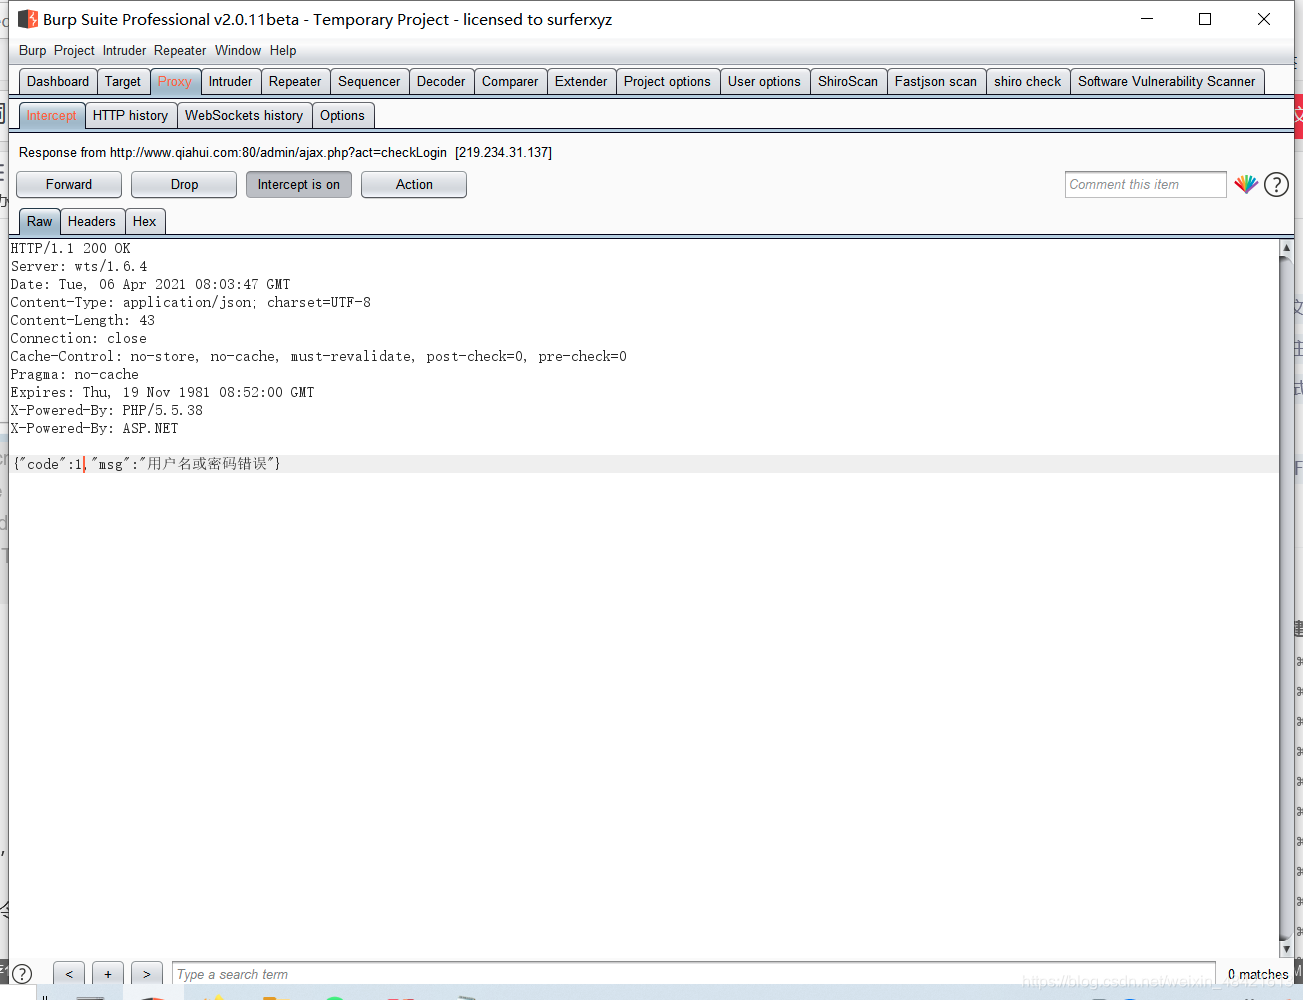Click the X-Powered-By: PHP/5.5.38 line
The image size is (1303, 1000).
(107, 410)
